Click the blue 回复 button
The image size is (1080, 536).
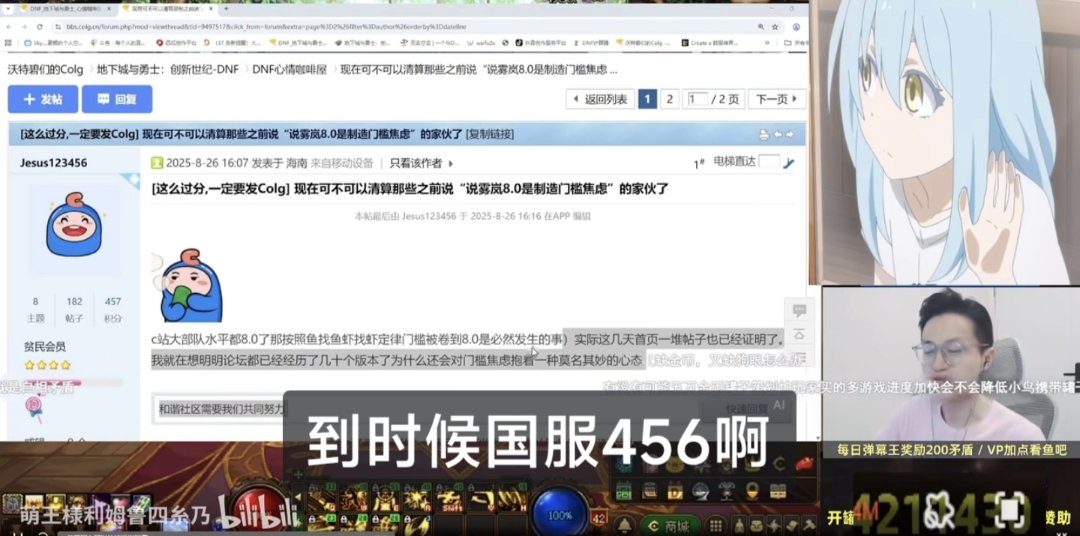click(x=117, y=99)
